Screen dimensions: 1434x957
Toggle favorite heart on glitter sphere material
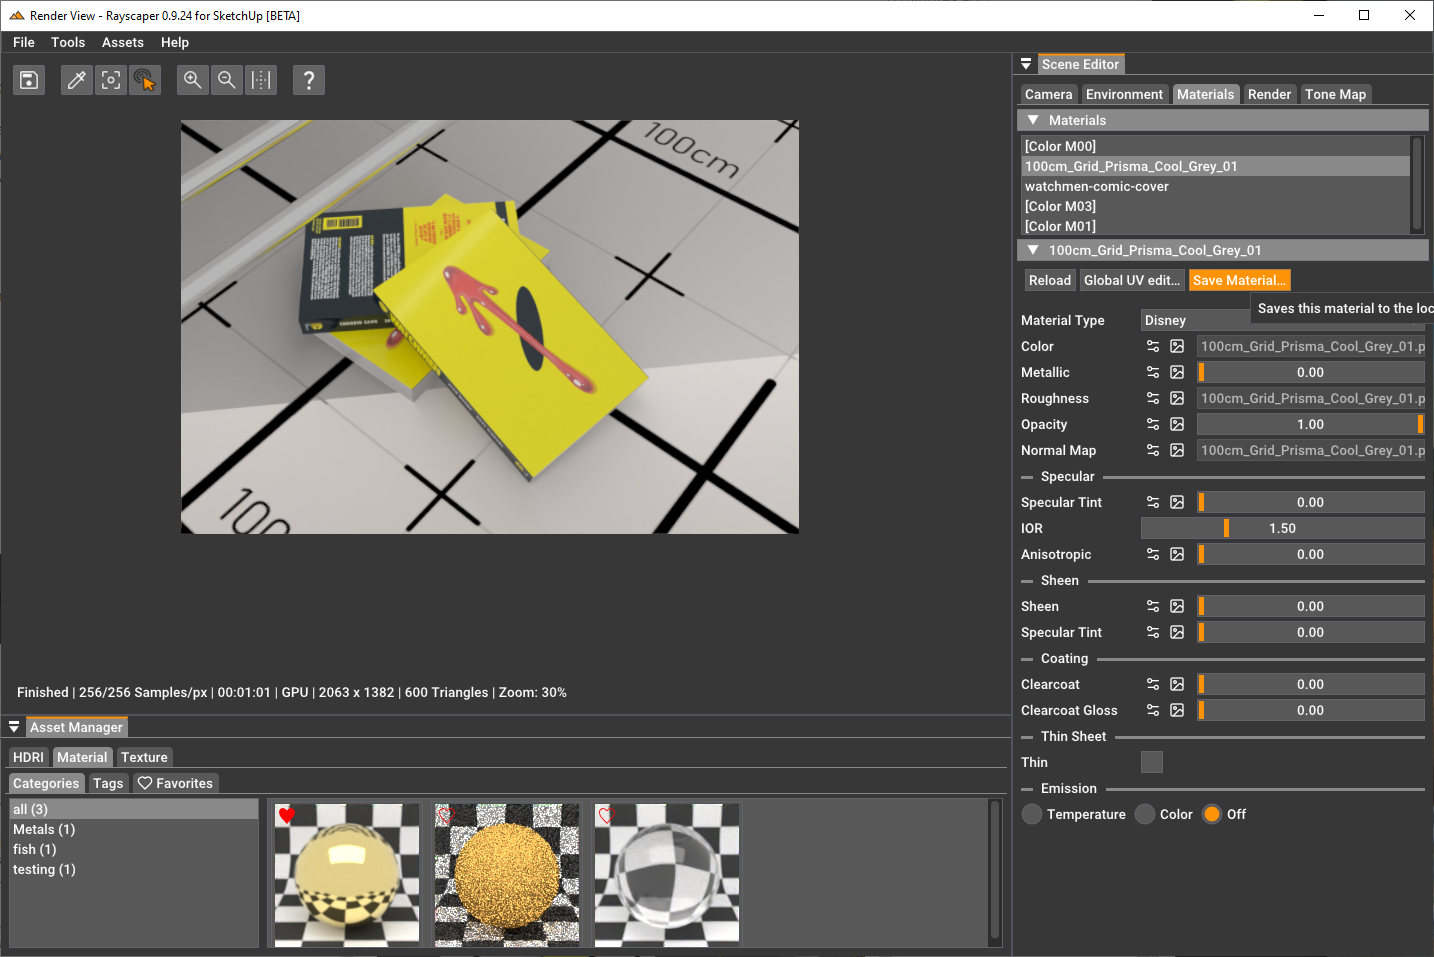point(447,816)
